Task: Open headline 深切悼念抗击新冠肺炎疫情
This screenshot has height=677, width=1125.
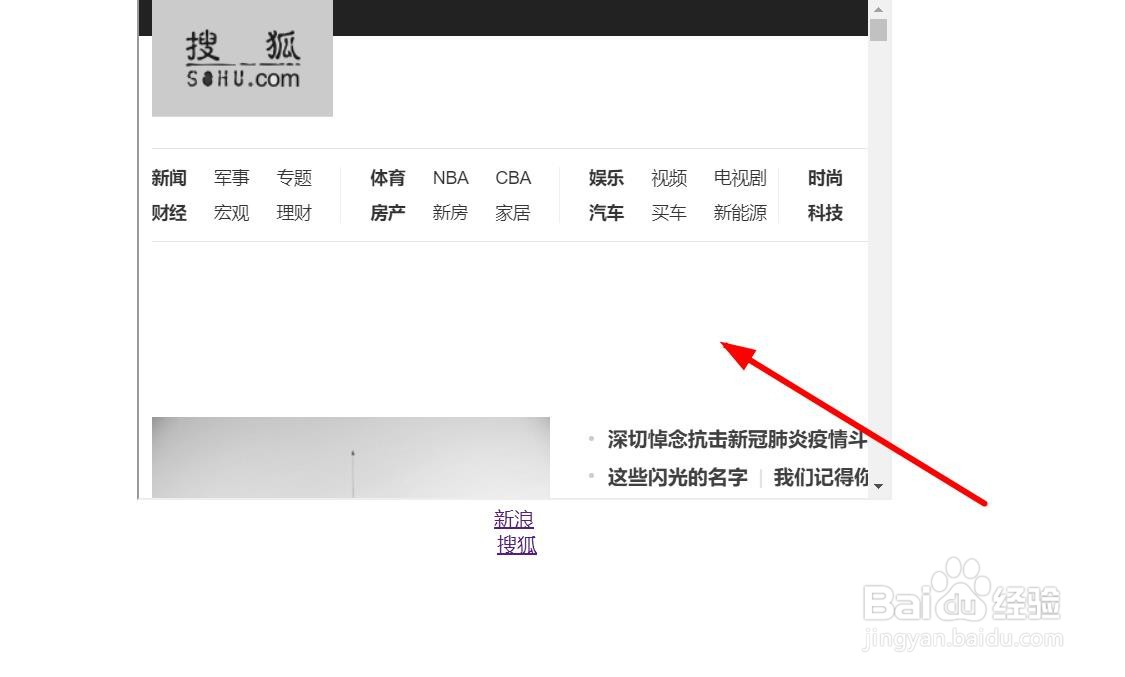Action: 738,439
